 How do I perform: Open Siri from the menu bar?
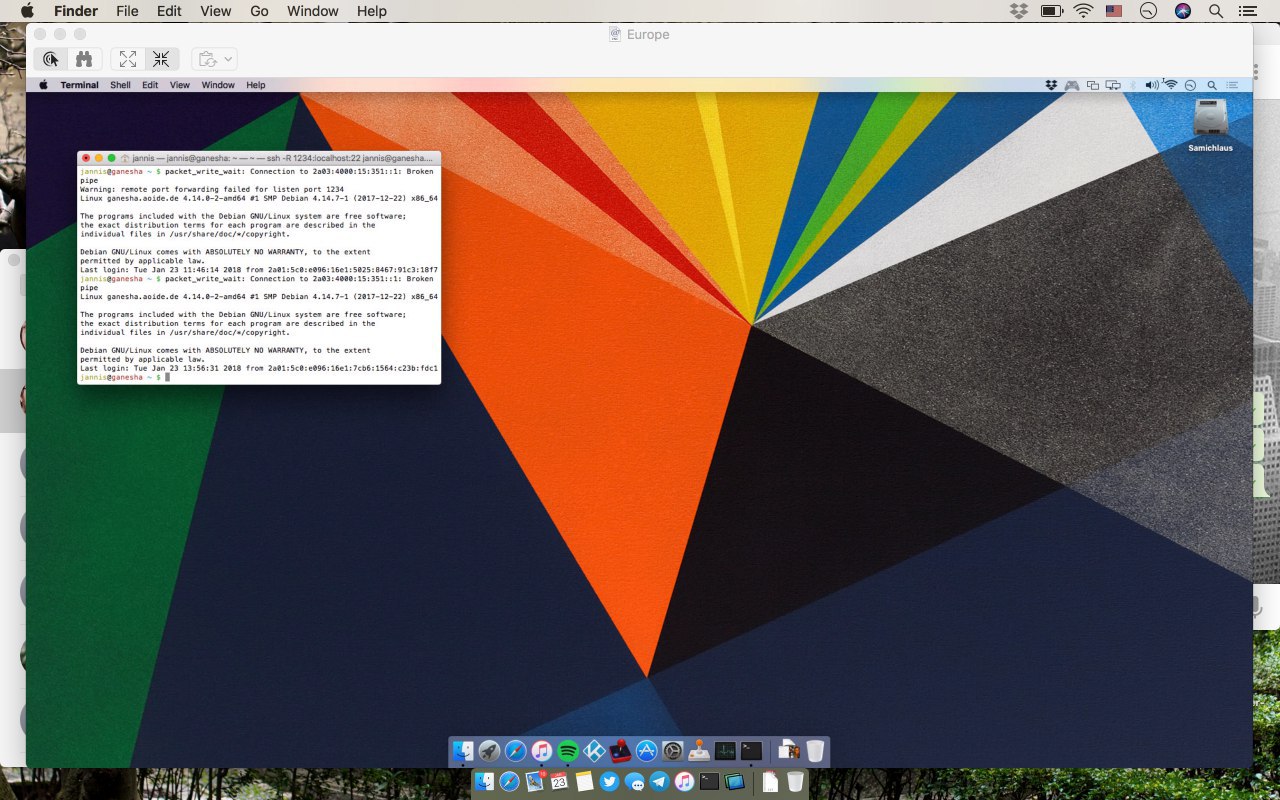(x=1183, y=11)
